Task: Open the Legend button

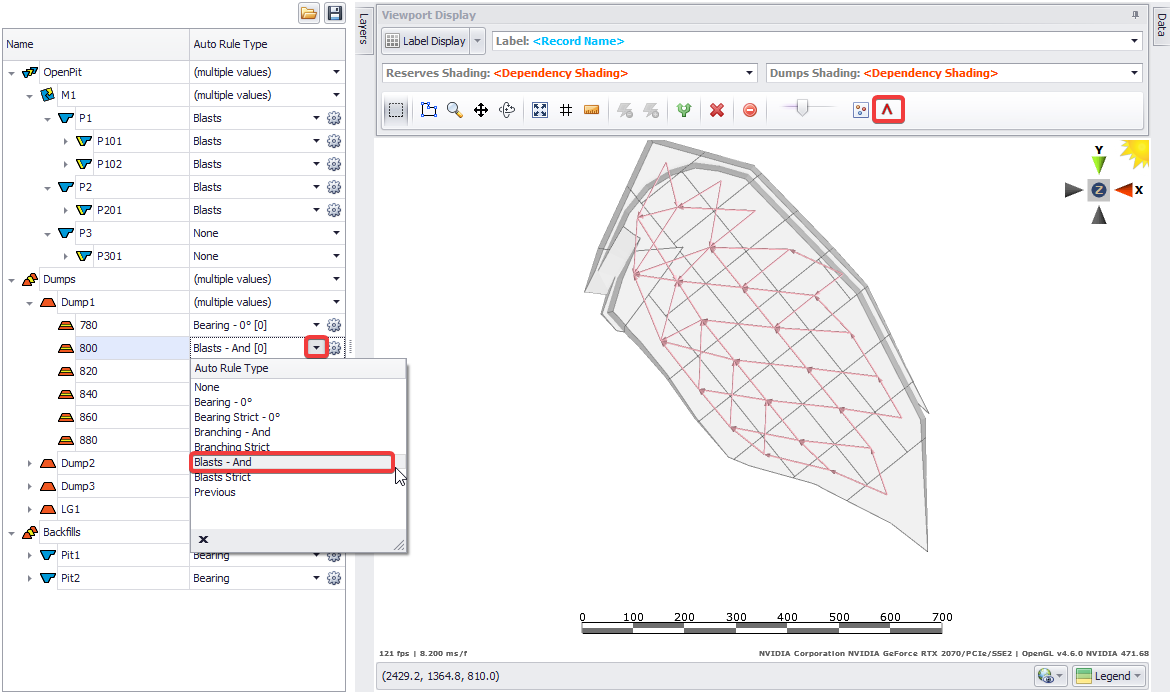Action: point(1109,676)
